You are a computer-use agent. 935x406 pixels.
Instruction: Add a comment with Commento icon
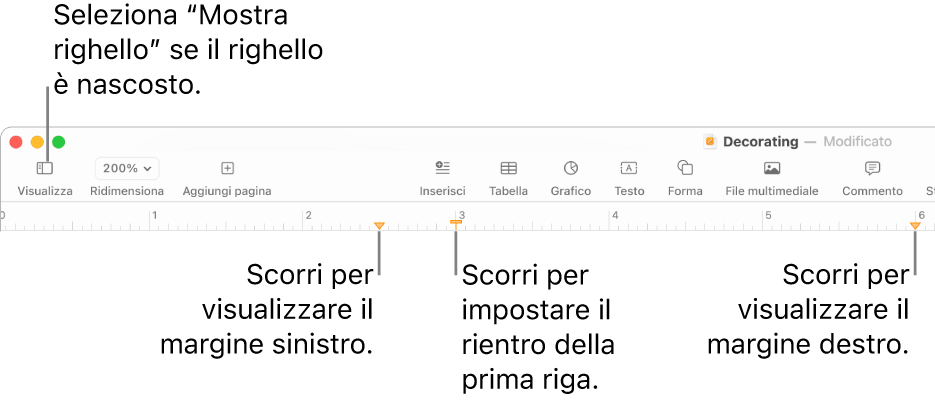pyautogui.click(x=872, y=168)
